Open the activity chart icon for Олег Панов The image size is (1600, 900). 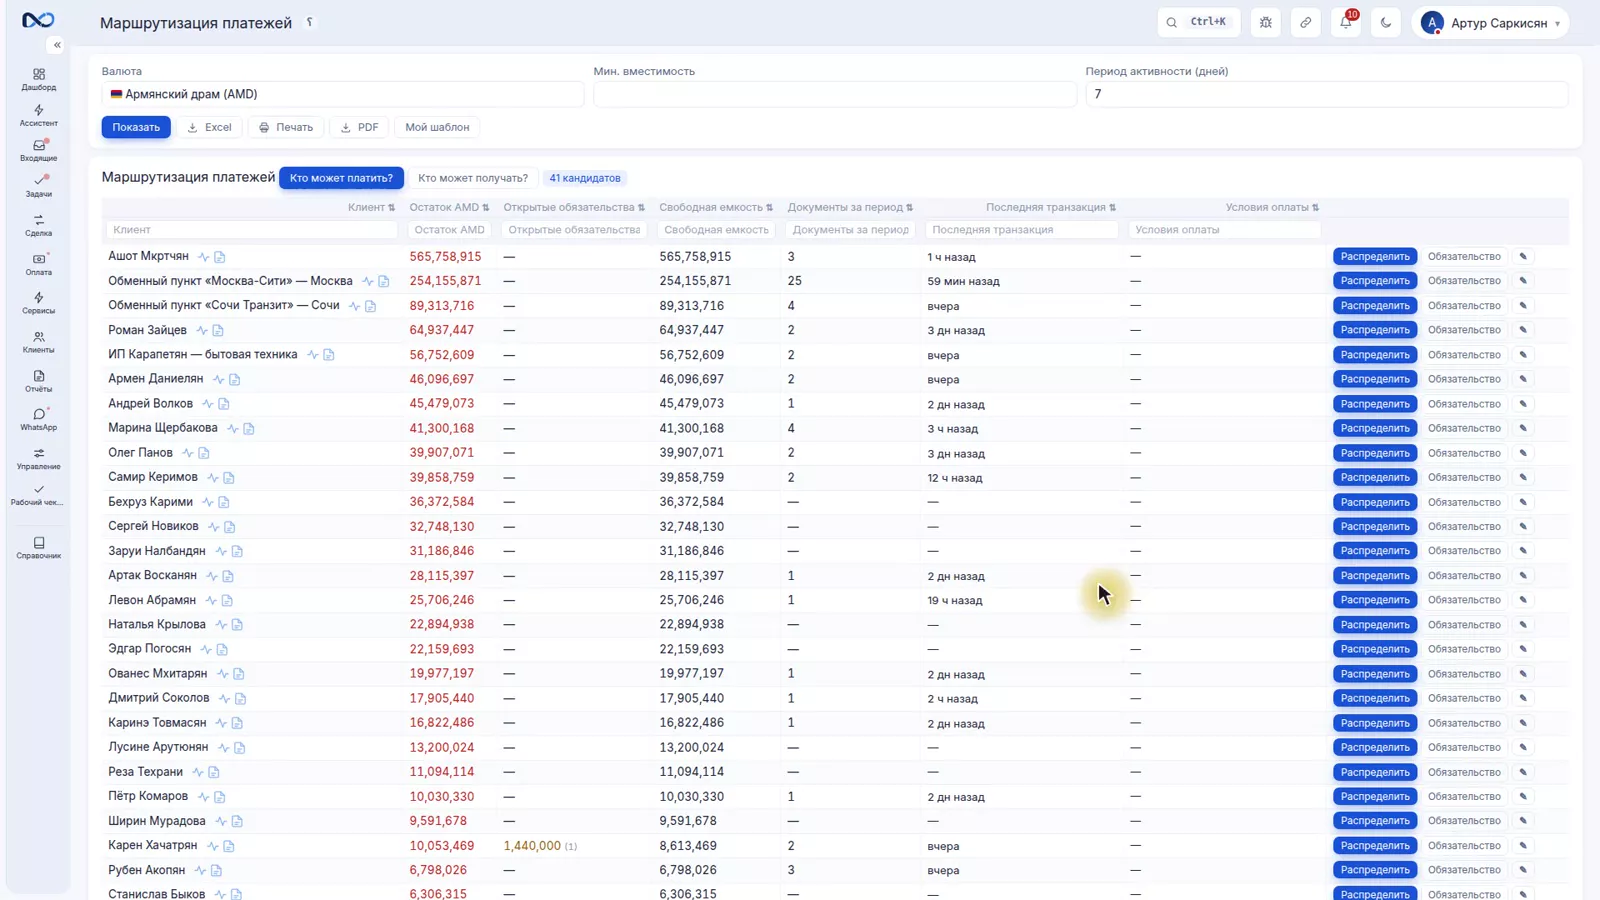pos(188,453)
